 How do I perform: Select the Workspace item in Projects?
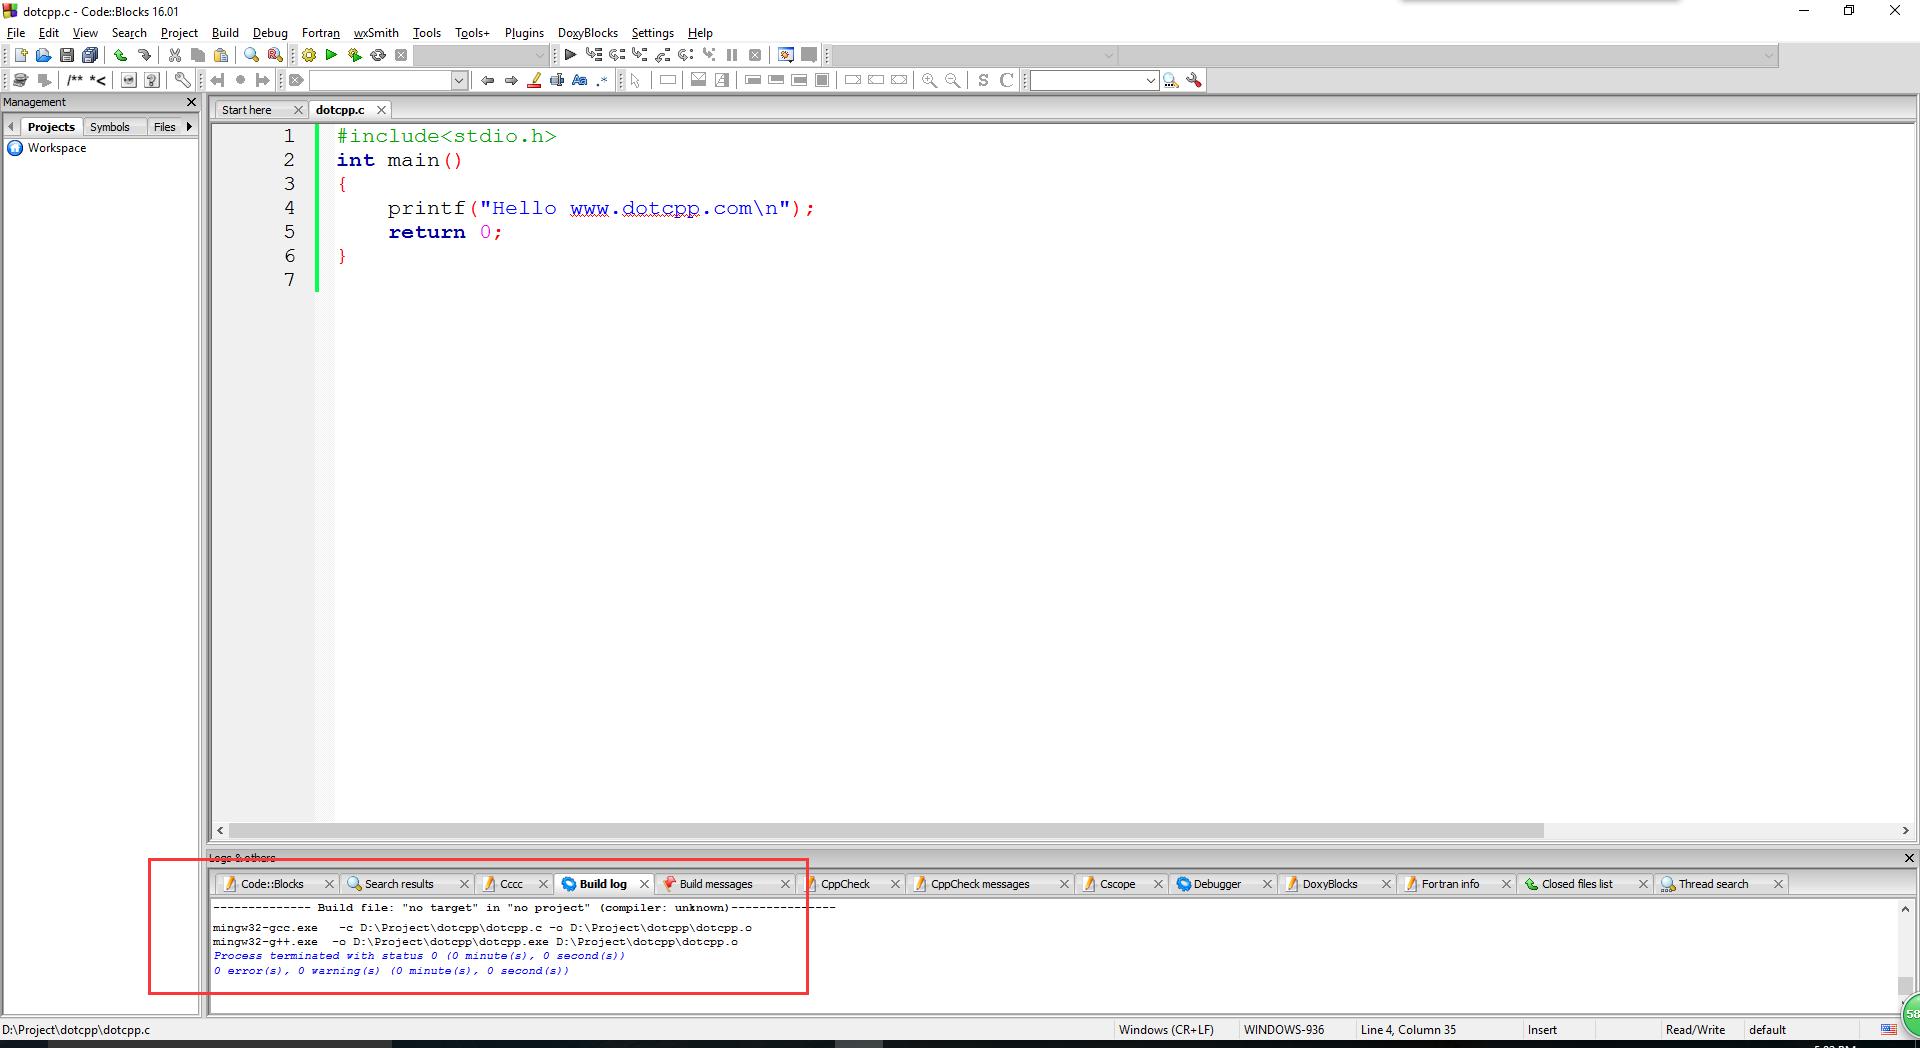57,148
